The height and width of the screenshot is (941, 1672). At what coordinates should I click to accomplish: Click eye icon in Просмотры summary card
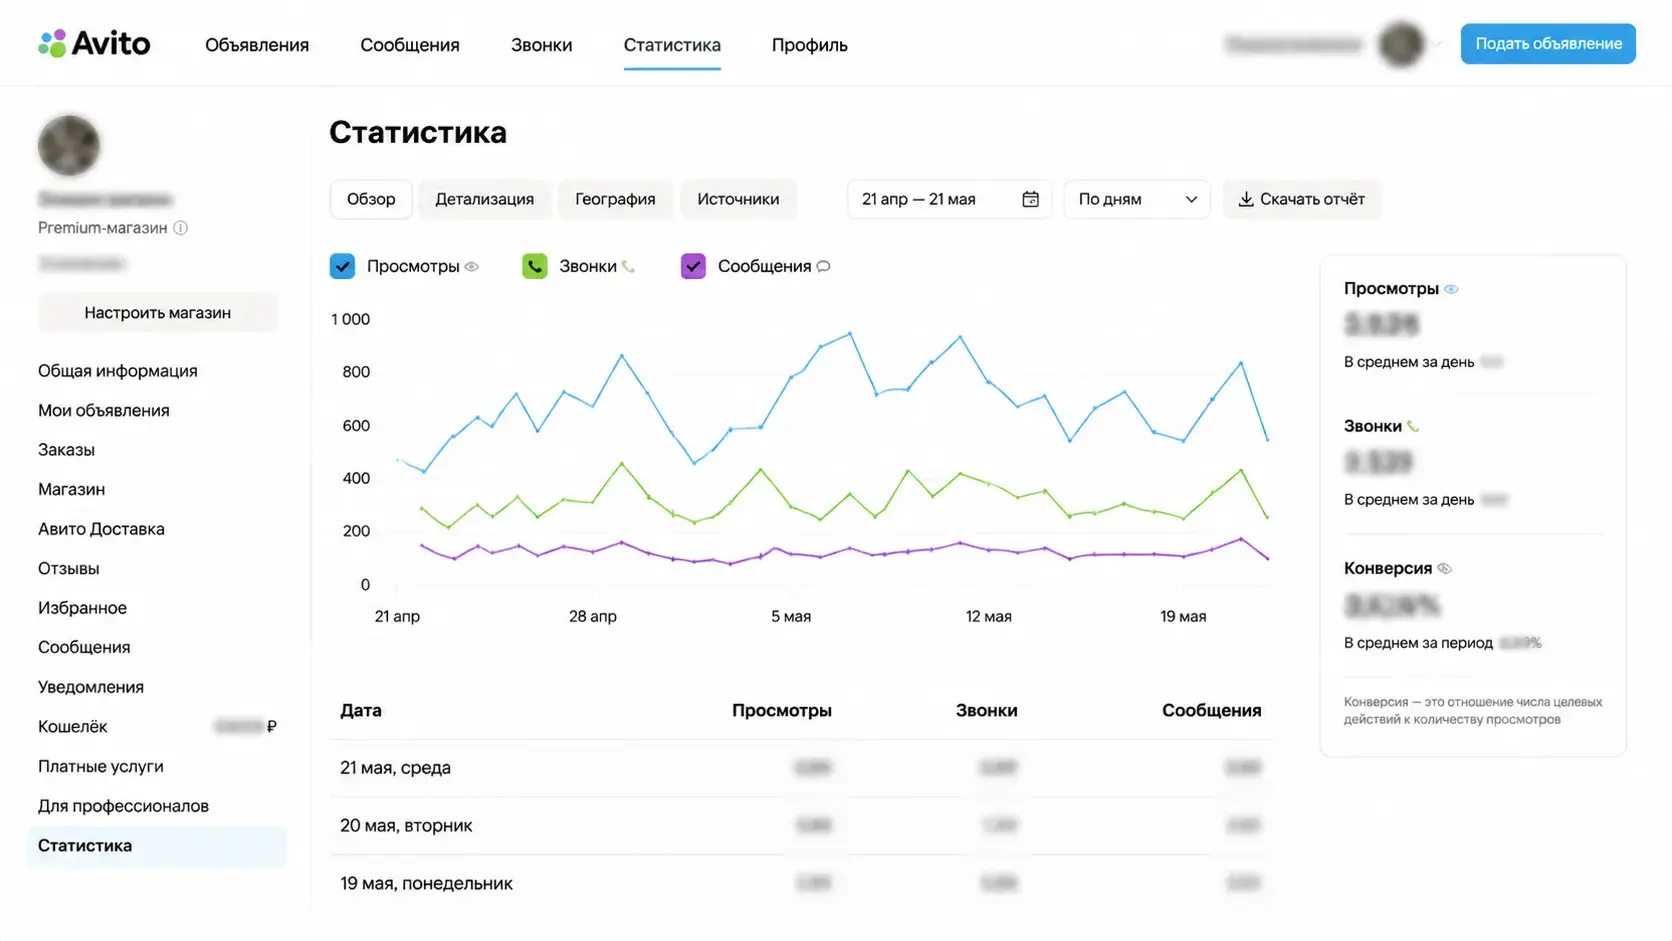coord(1451,289)
